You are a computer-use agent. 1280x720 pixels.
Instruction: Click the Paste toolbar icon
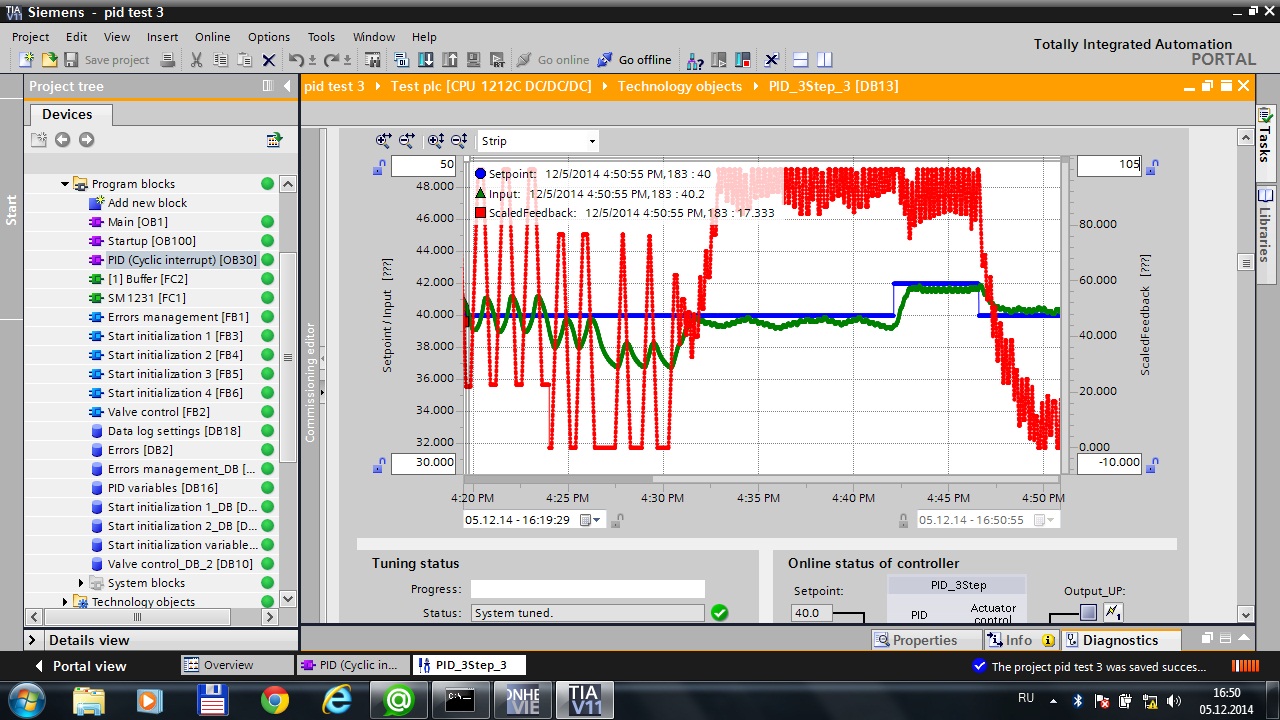(245, 60)
